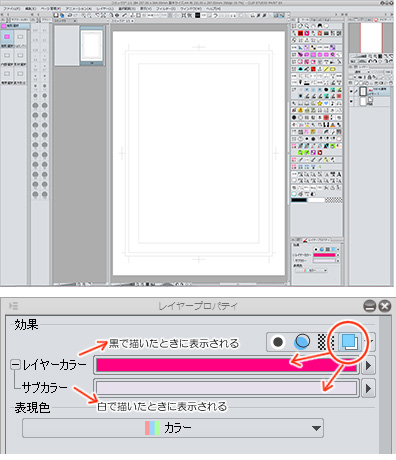Viewport: 396px width, 460px height.
Task: Select the yellow star sub tool icon
Action: 320,103
